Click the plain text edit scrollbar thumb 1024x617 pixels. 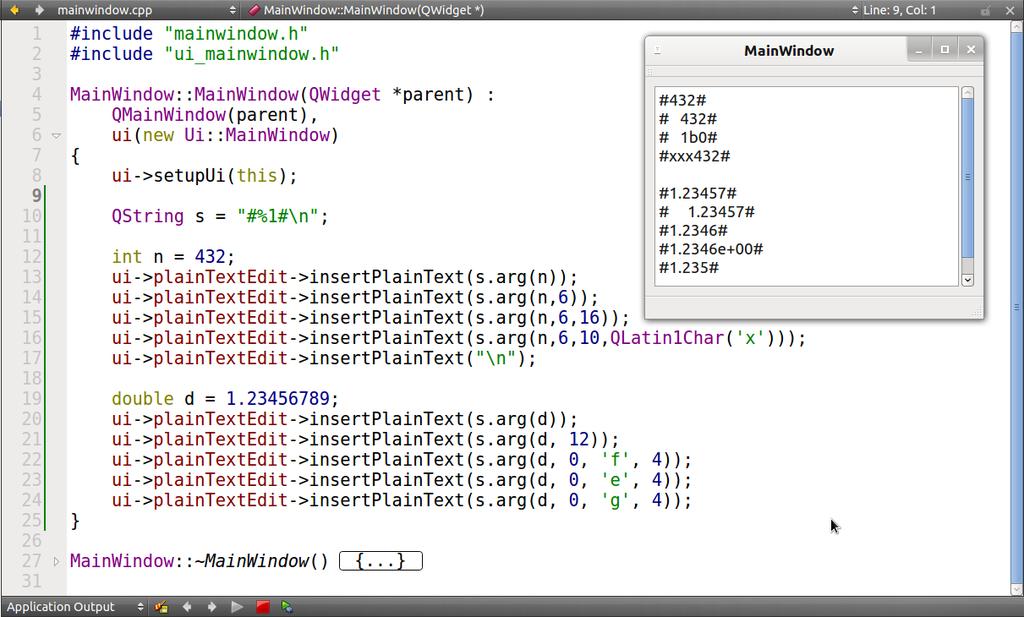[968, 178]
